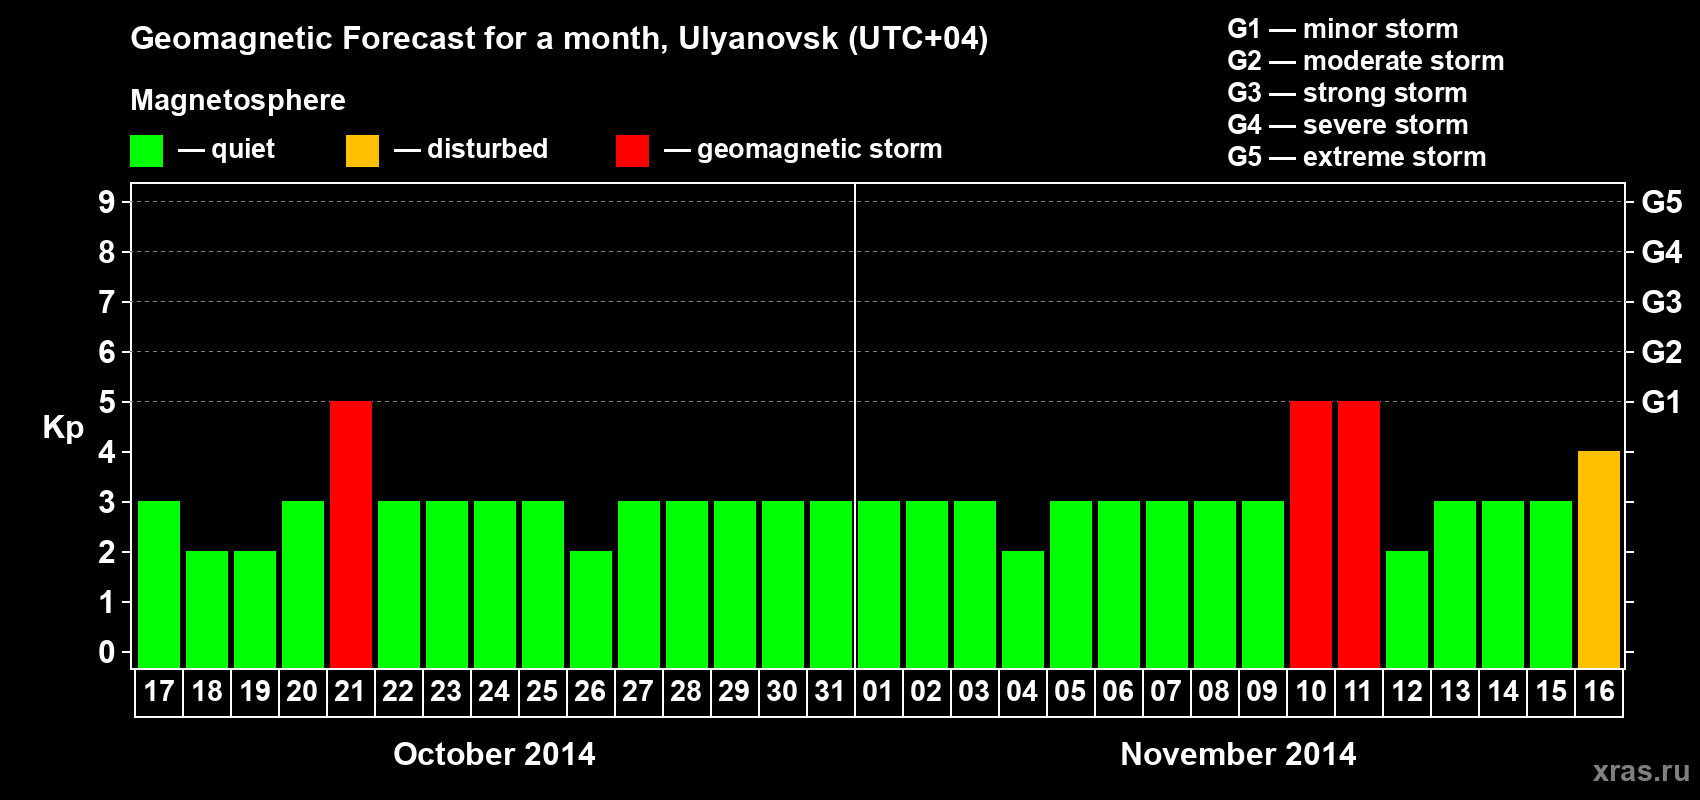Click the 'disturbed' legend text
Viewport: 1700px width, 800px height.
(487, 149)
